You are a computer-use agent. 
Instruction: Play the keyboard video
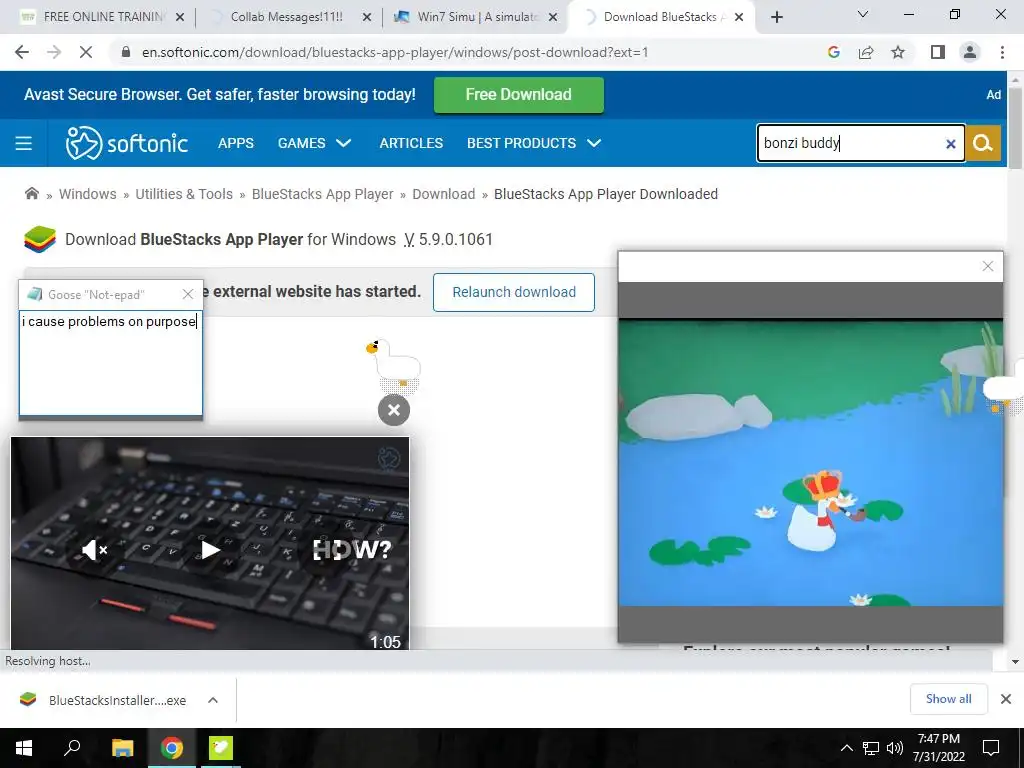[210, 550]
